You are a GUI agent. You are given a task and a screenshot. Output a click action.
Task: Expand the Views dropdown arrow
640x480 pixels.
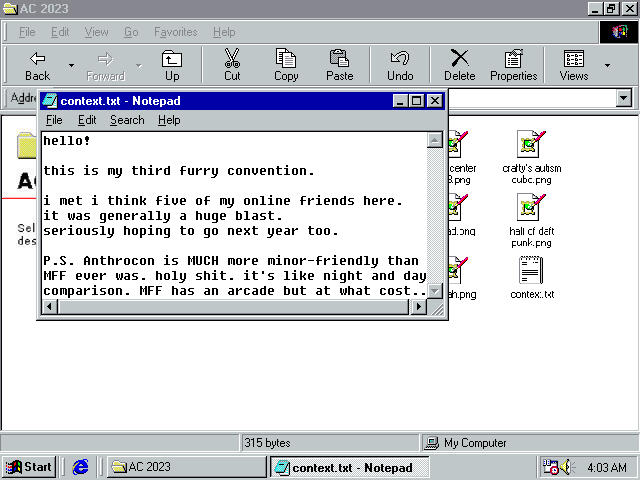click(607, 66)
